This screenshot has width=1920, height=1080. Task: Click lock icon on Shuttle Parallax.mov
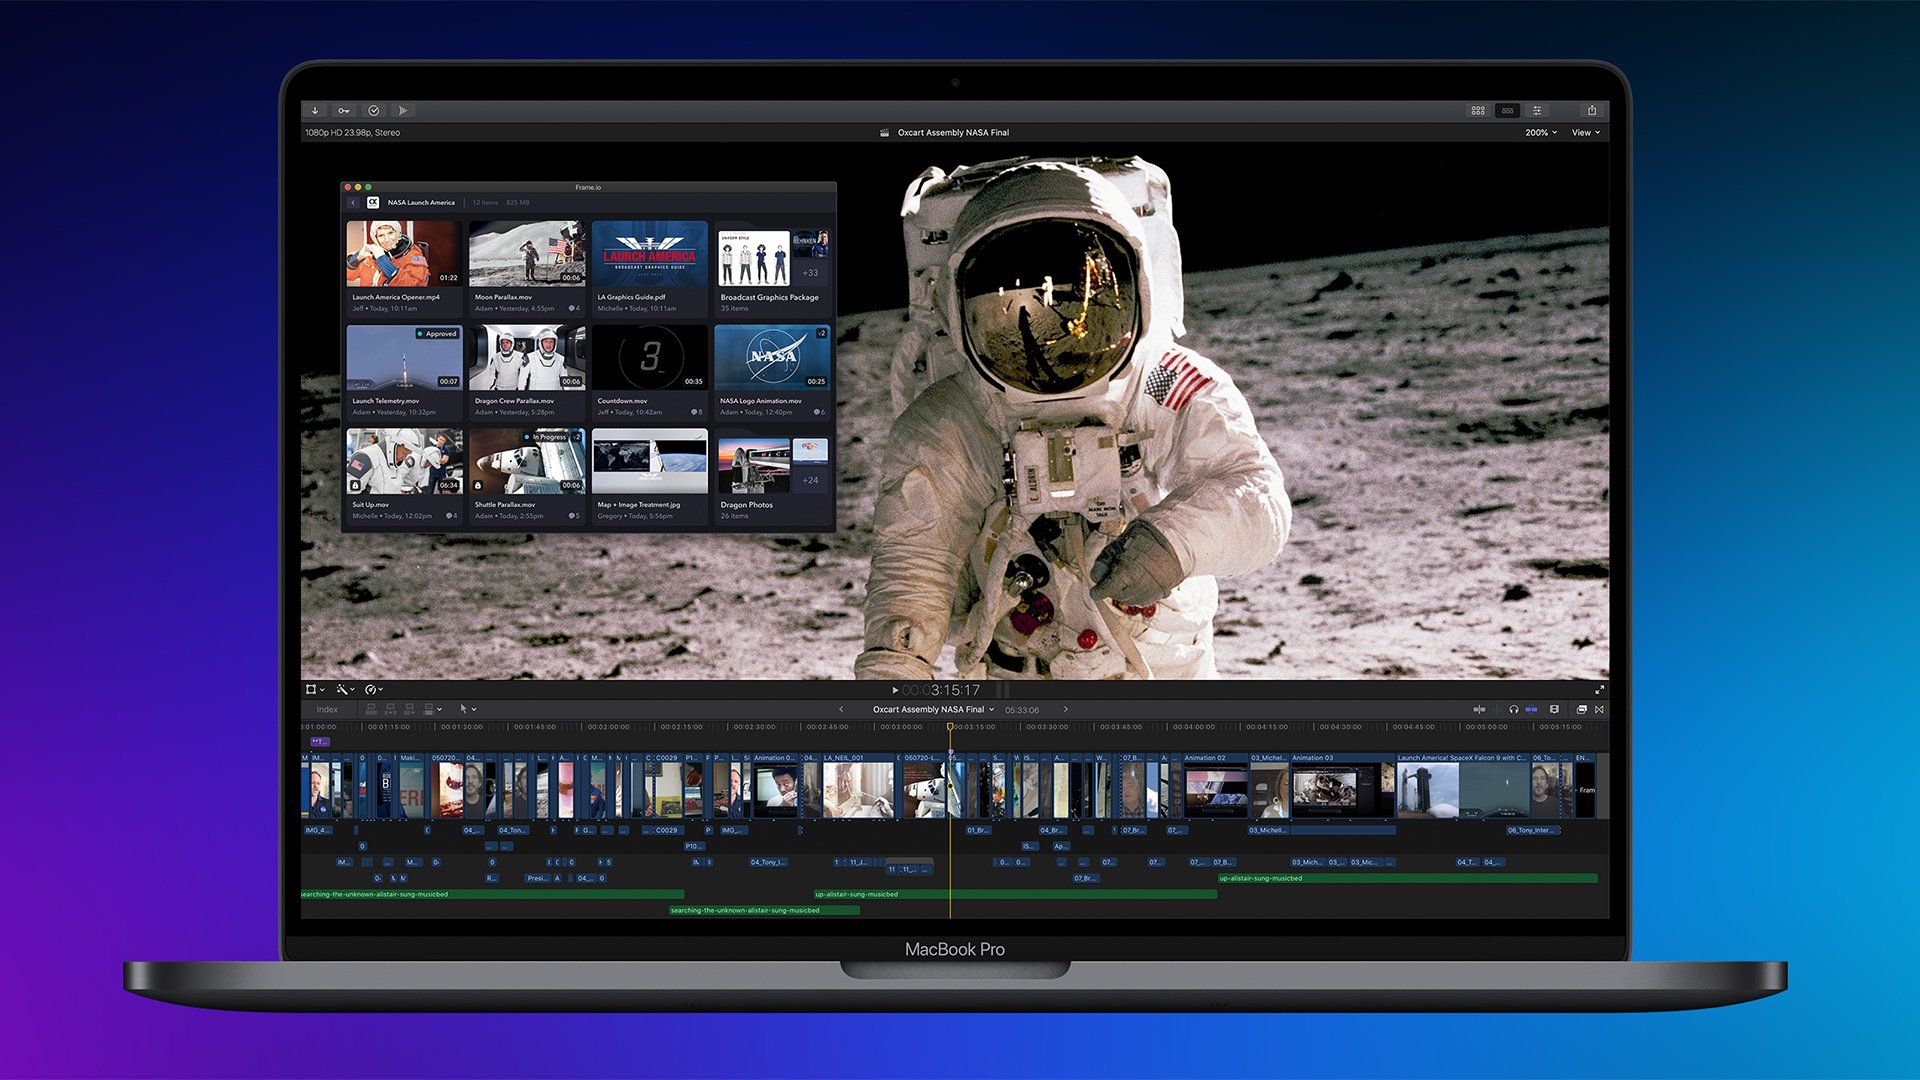pos(478,485)
